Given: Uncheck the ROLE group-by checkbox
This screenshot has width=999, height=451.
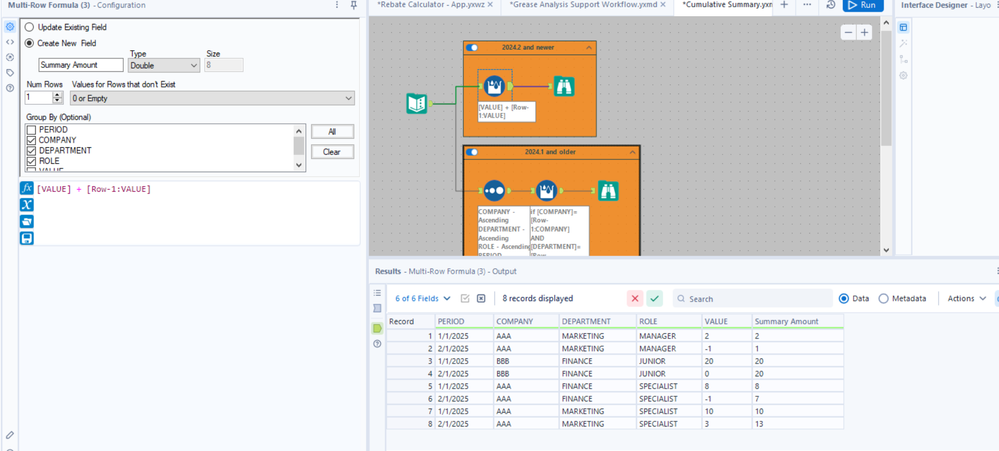Looking at the screenshot, I should (31, 161).
